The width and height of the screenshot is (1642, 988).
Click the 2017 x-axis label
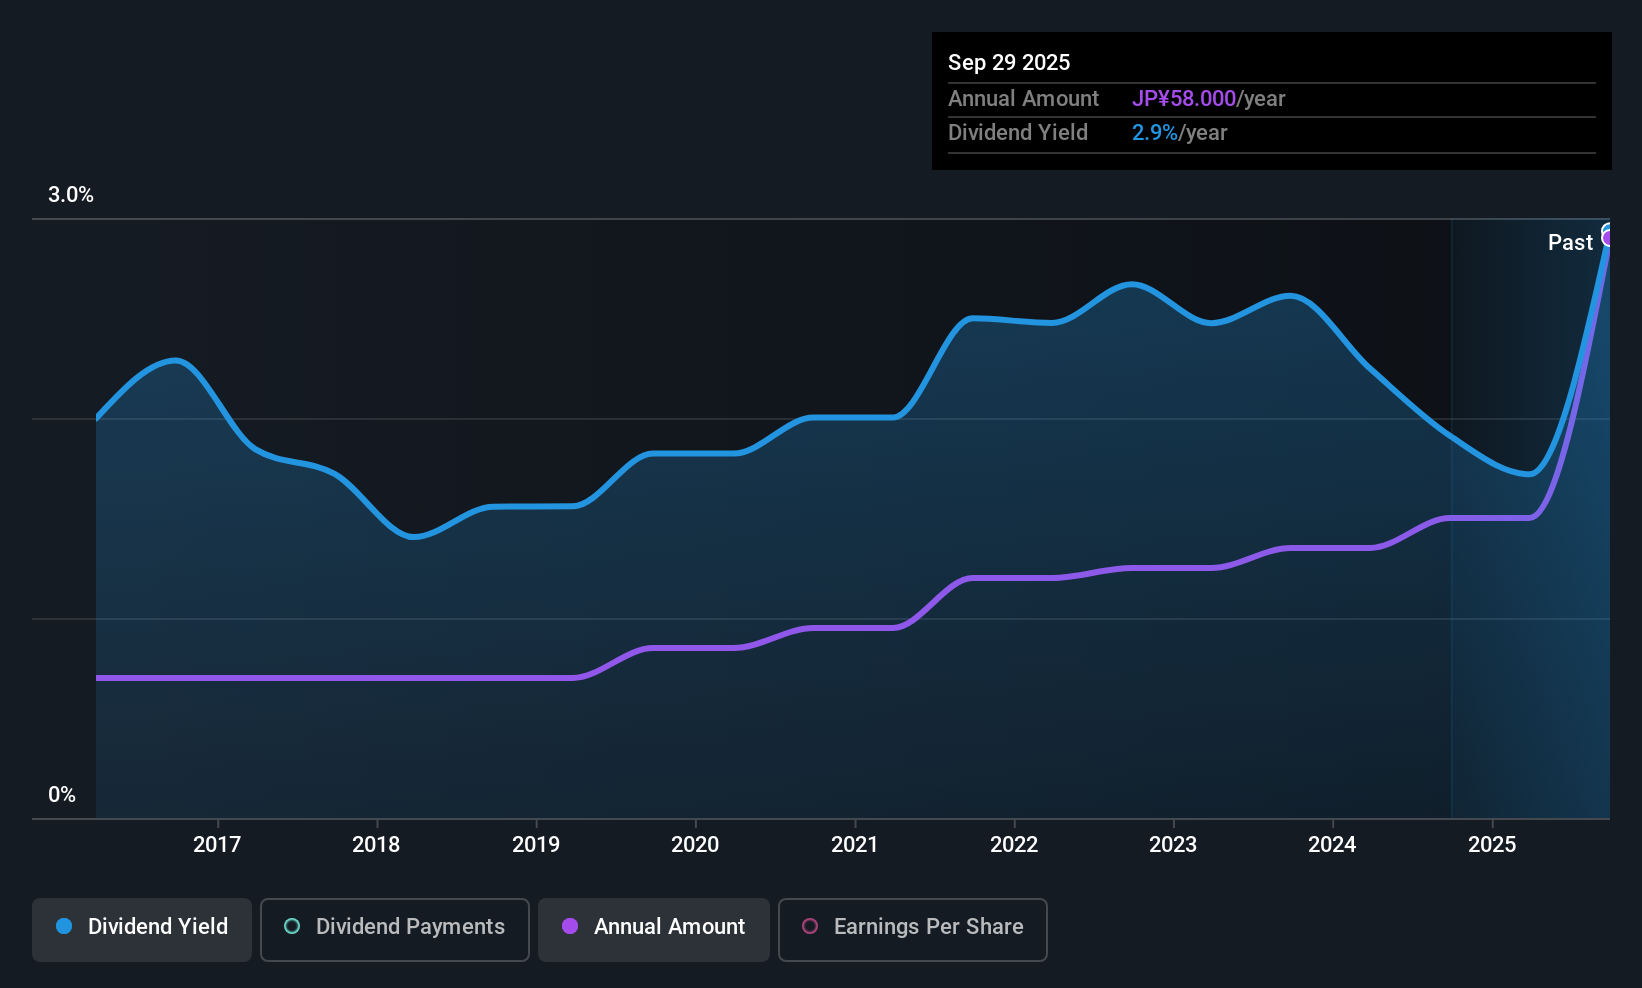[217, 844]
